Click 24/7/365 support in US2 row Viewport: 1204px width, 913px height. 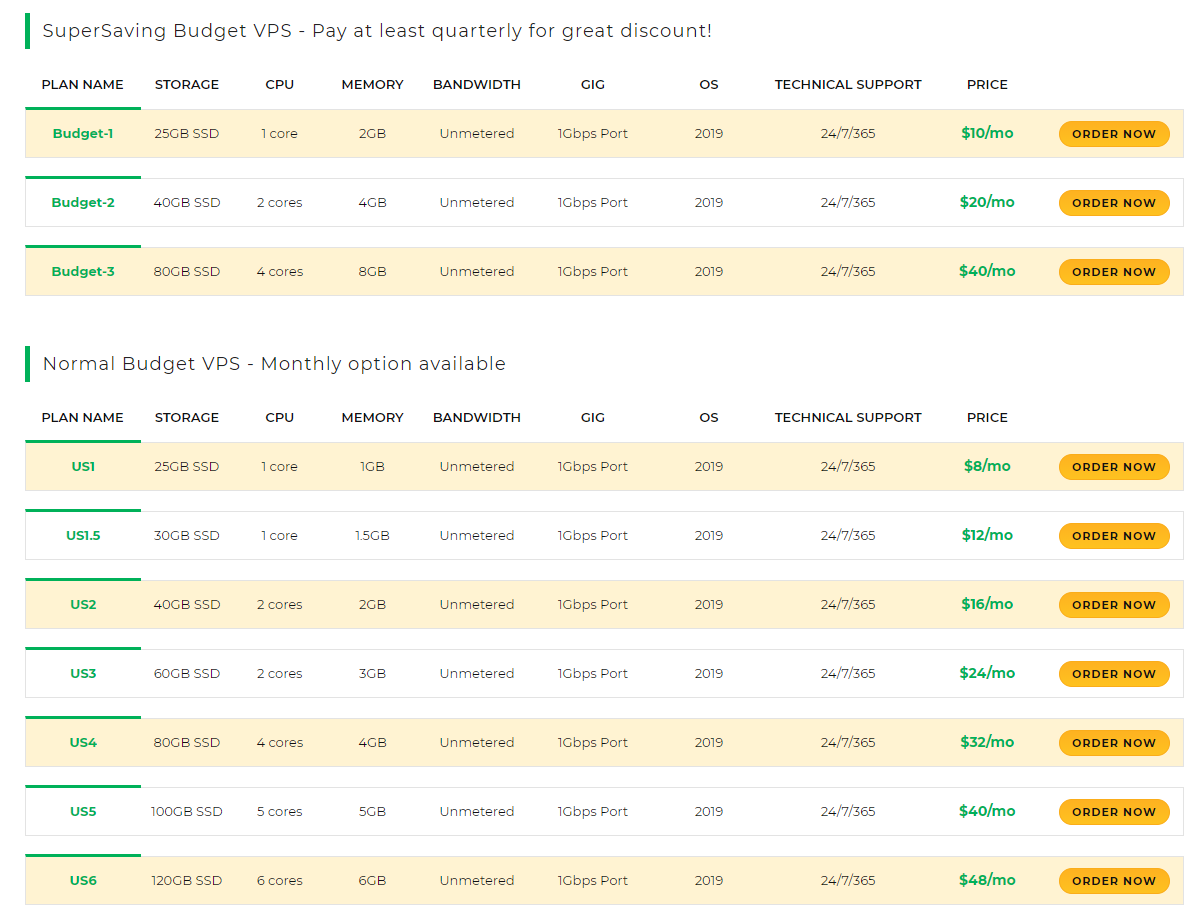848,604
